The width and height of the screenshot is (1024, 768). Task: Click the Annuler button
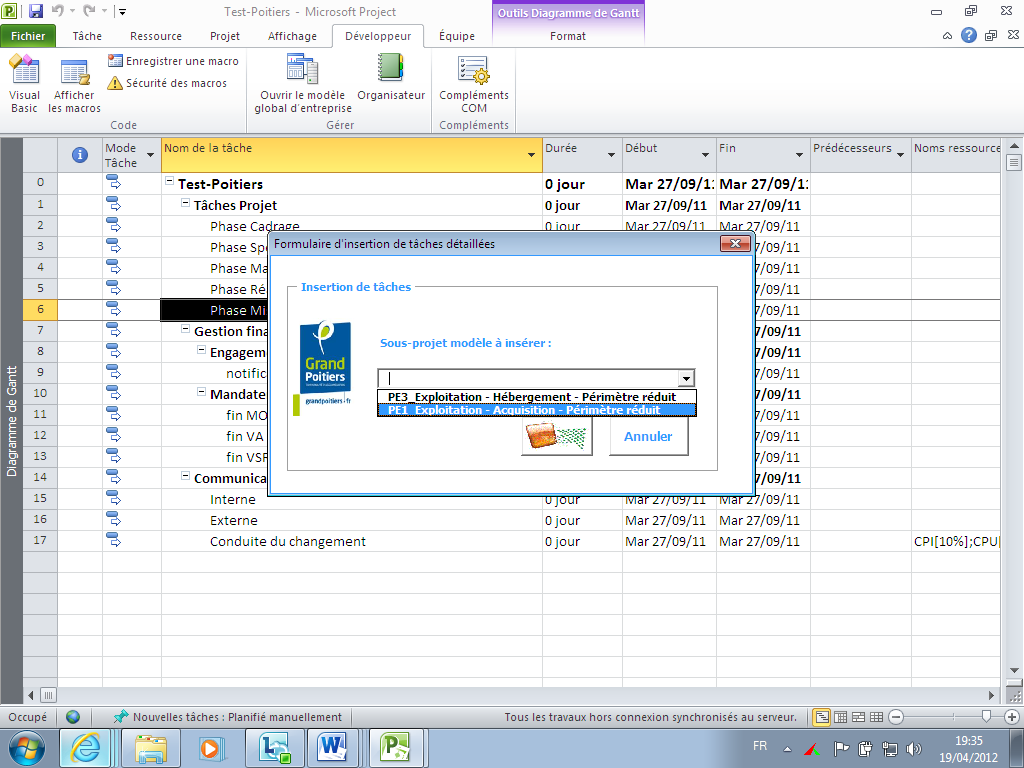648,436
